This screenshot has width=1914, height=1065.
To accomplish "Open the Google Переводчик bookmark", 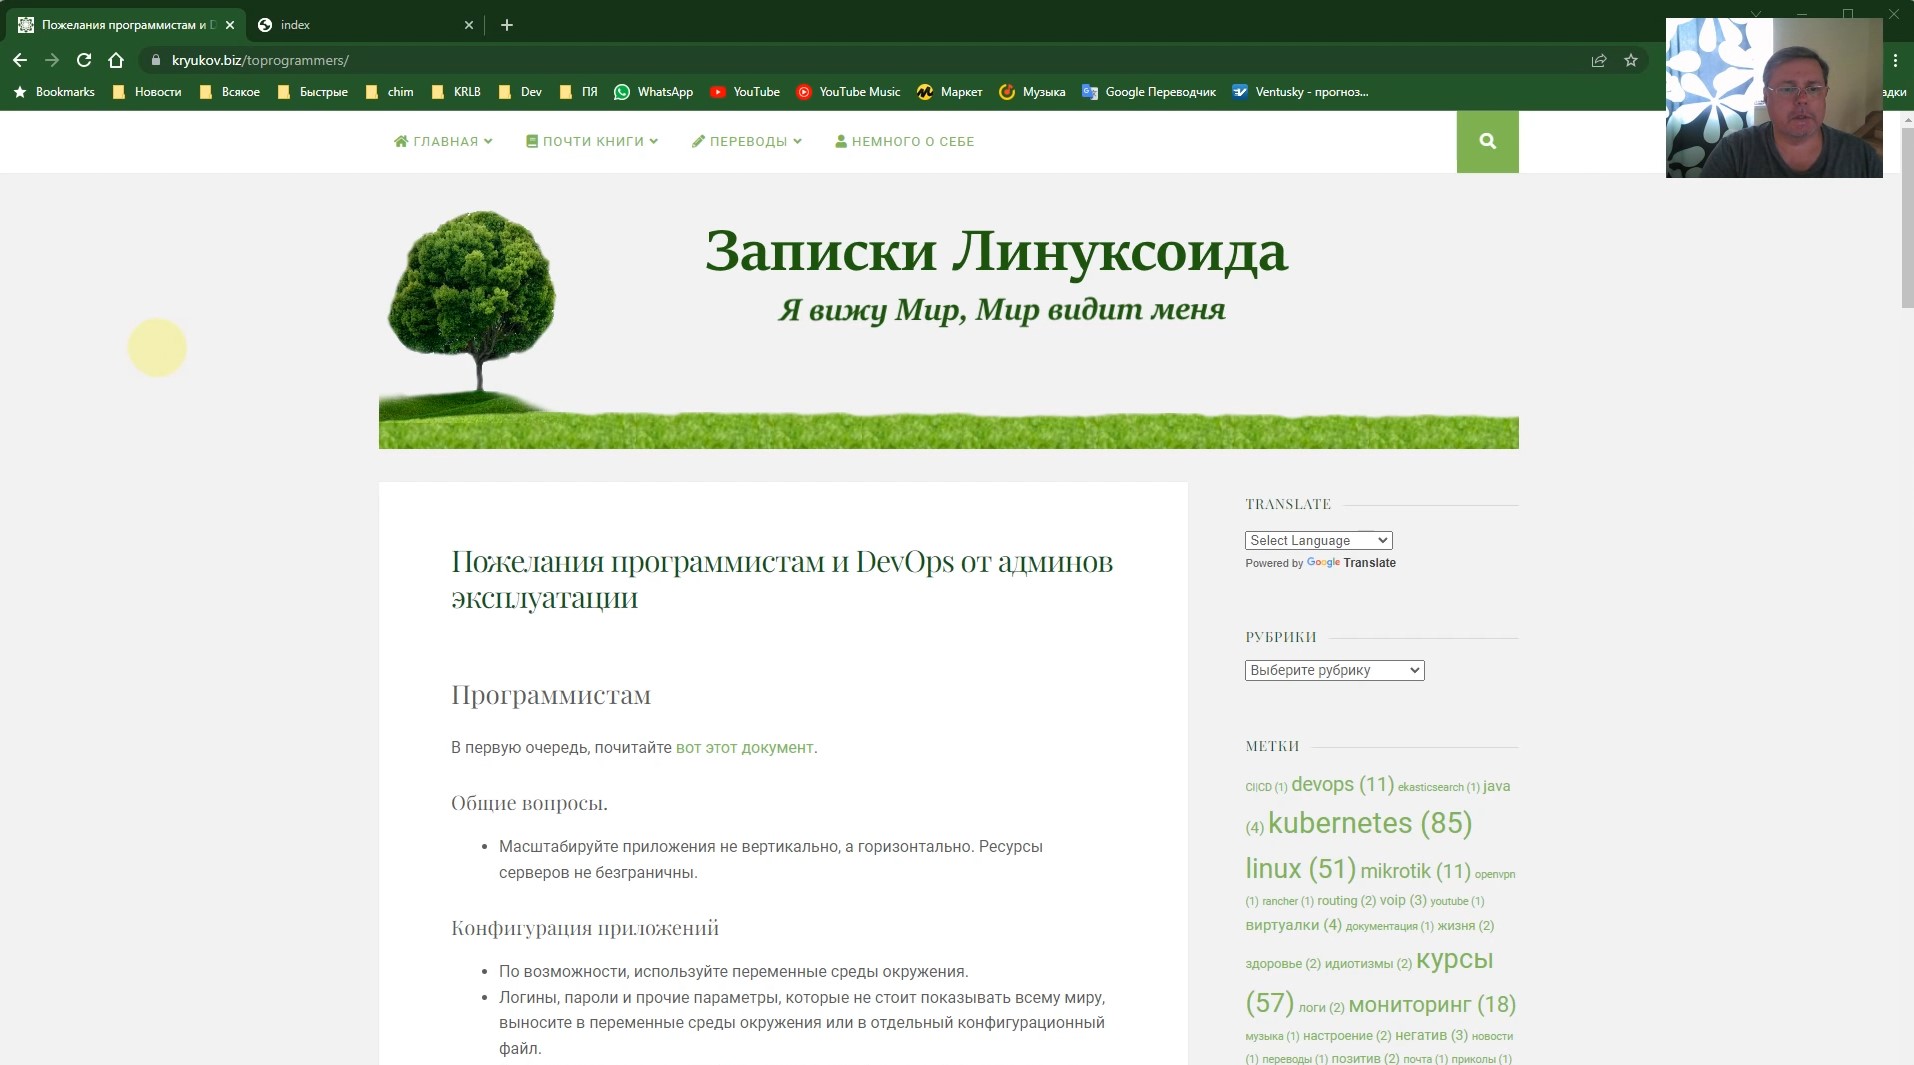I will pyautogui.click(x=1149, y=92).
